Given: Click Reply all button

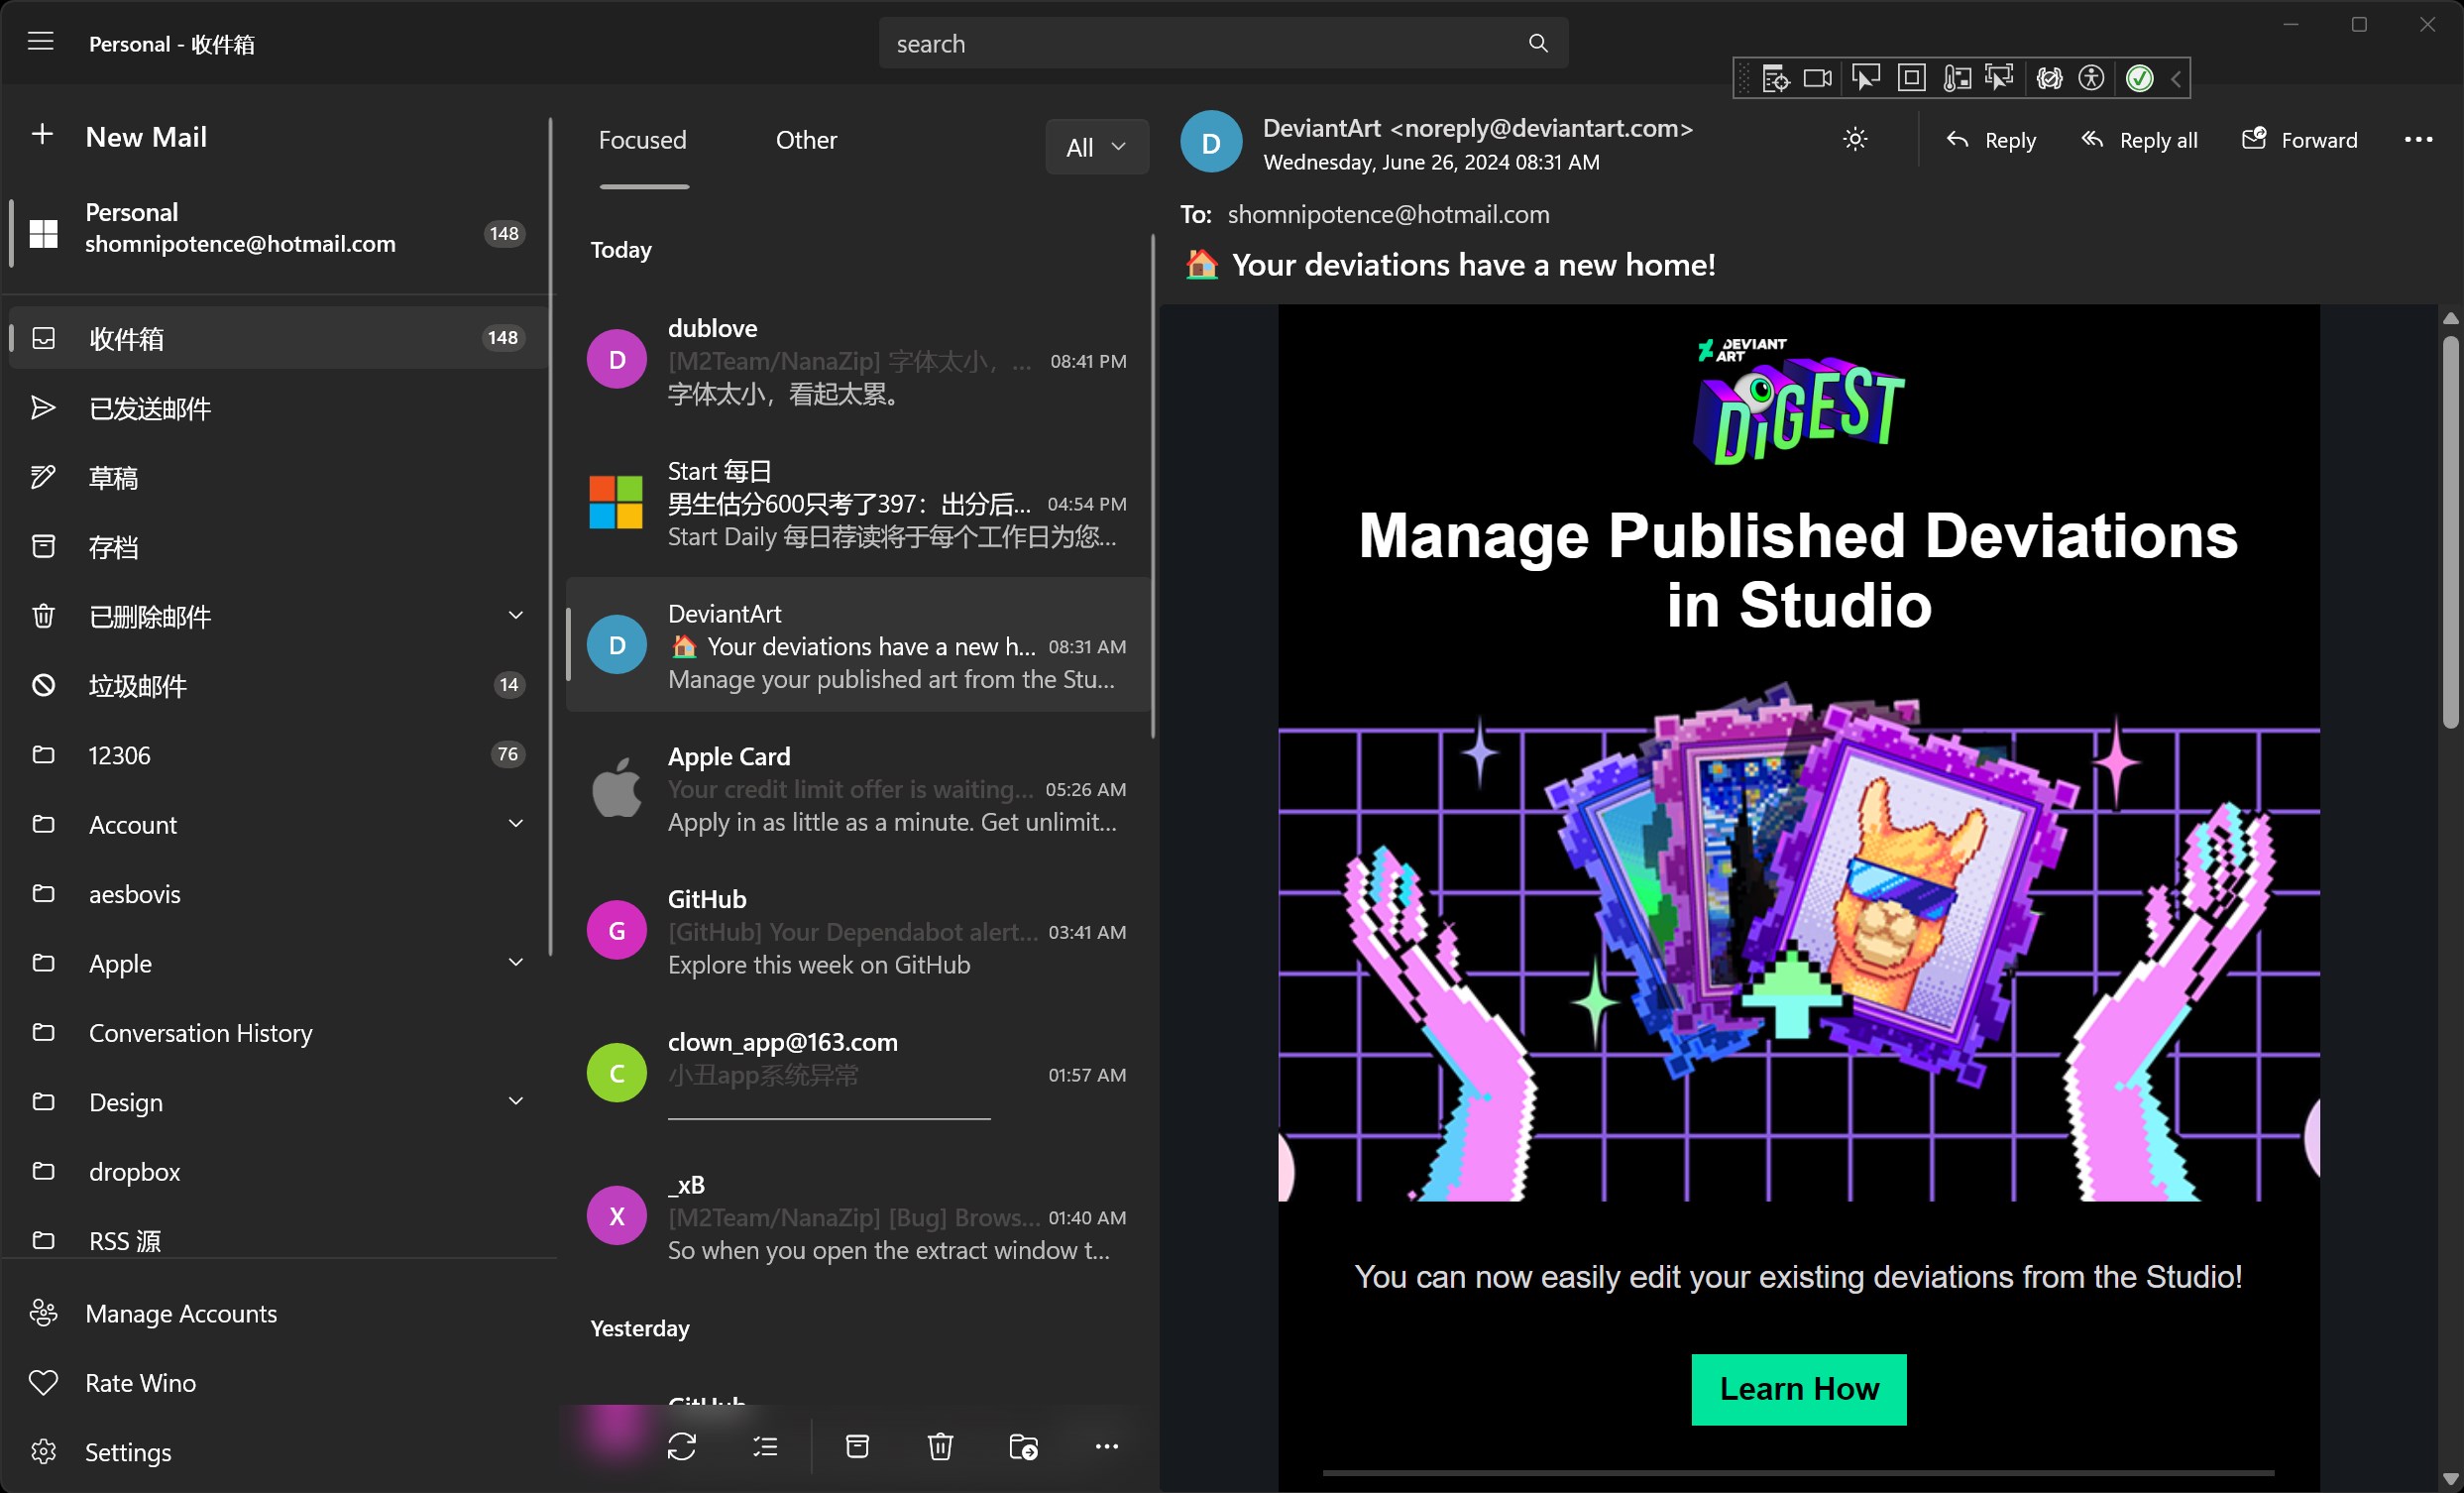Looking at the screenshot, I should (x=2139, y=140).
